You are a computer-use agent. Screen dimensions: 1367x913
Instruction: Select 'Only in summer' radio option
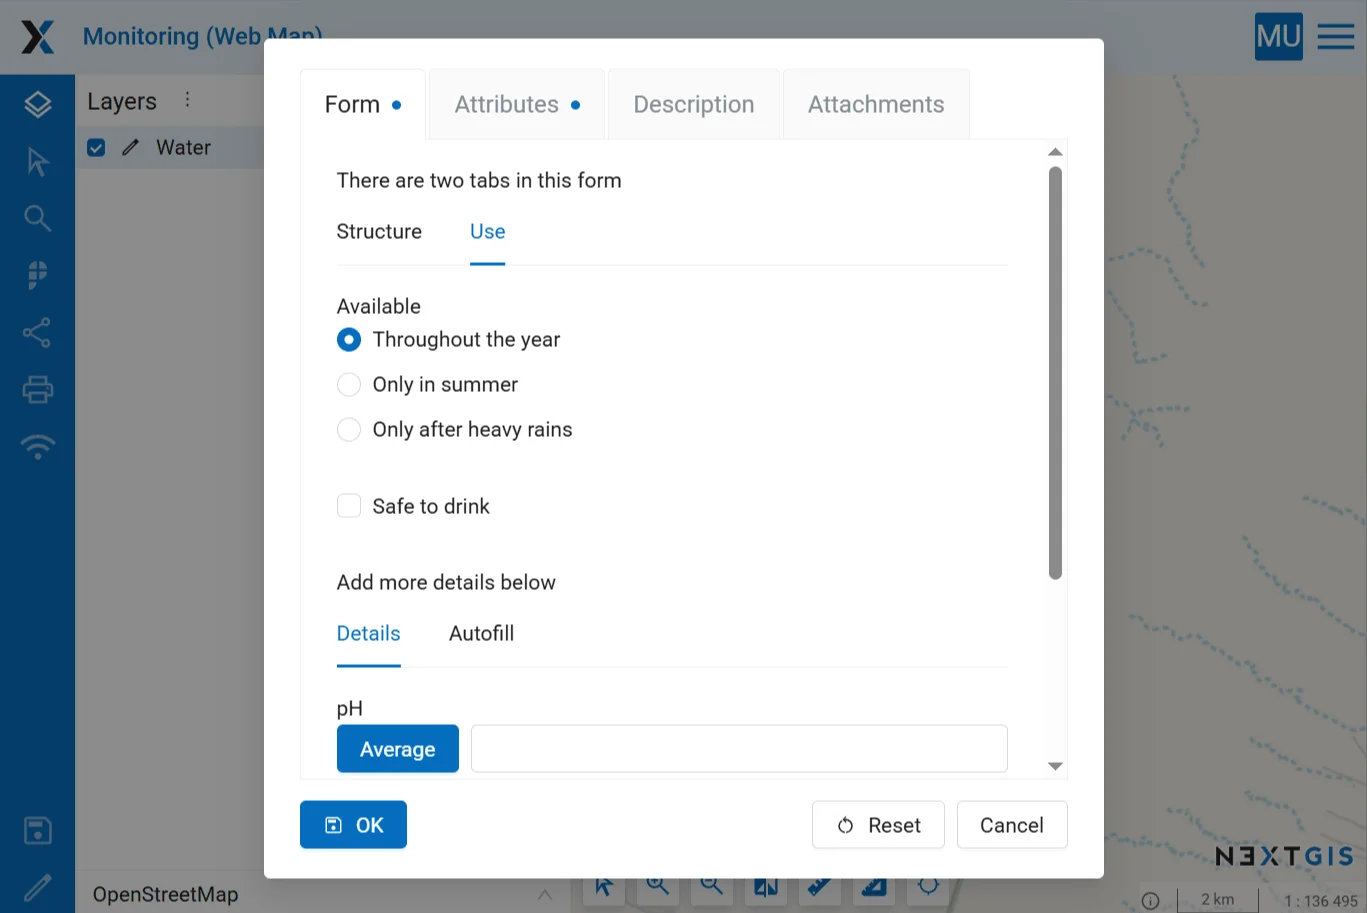pos(348,385)
